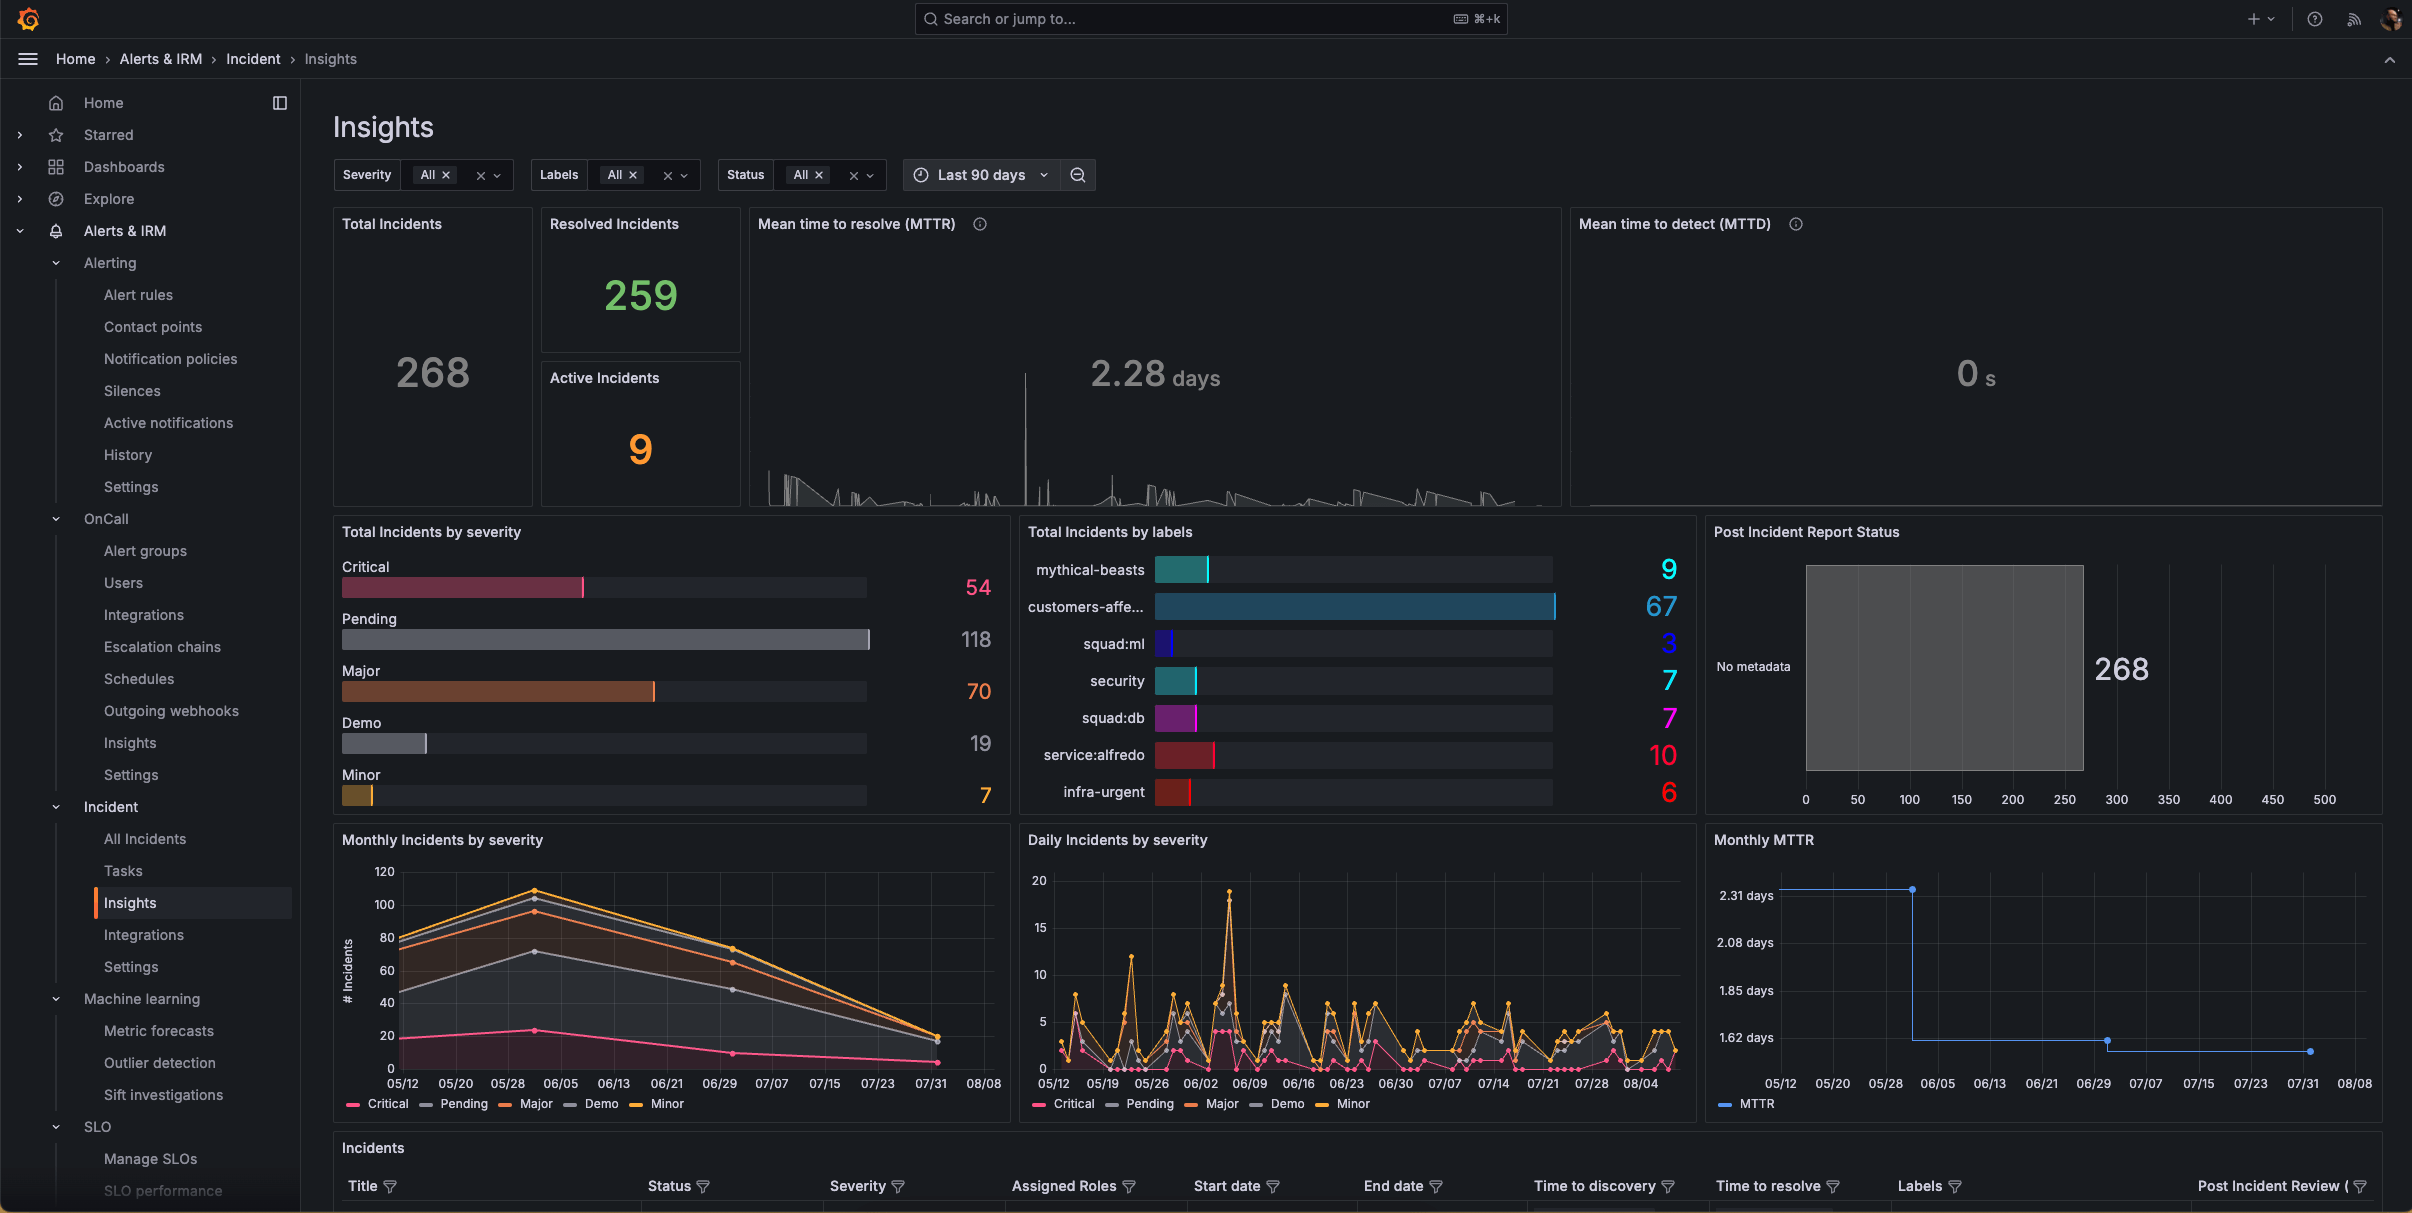Open the Grafana home logo
Image resolution: width=2412 pixels, height=1213 pixels.
tap(29, 18)
